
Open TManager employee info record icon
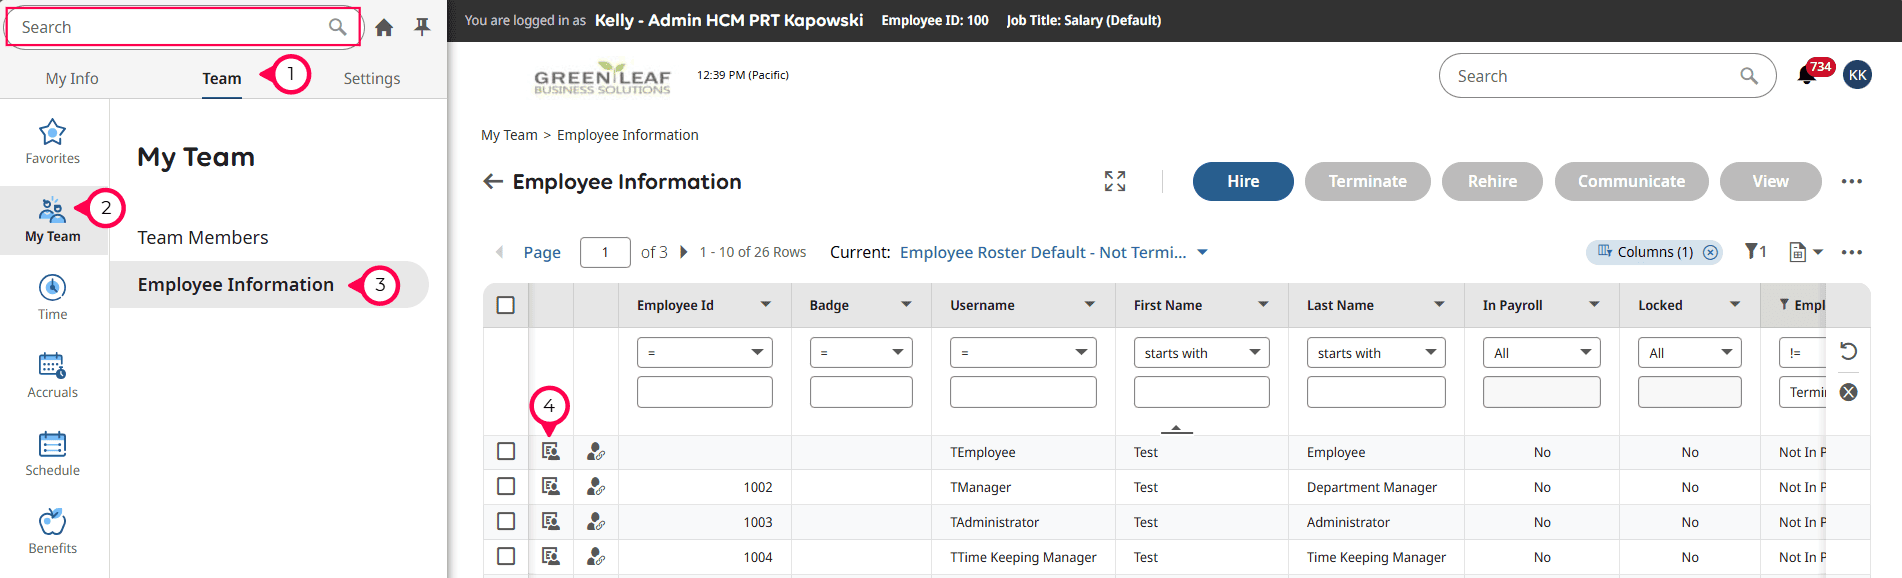pos(551,487)
